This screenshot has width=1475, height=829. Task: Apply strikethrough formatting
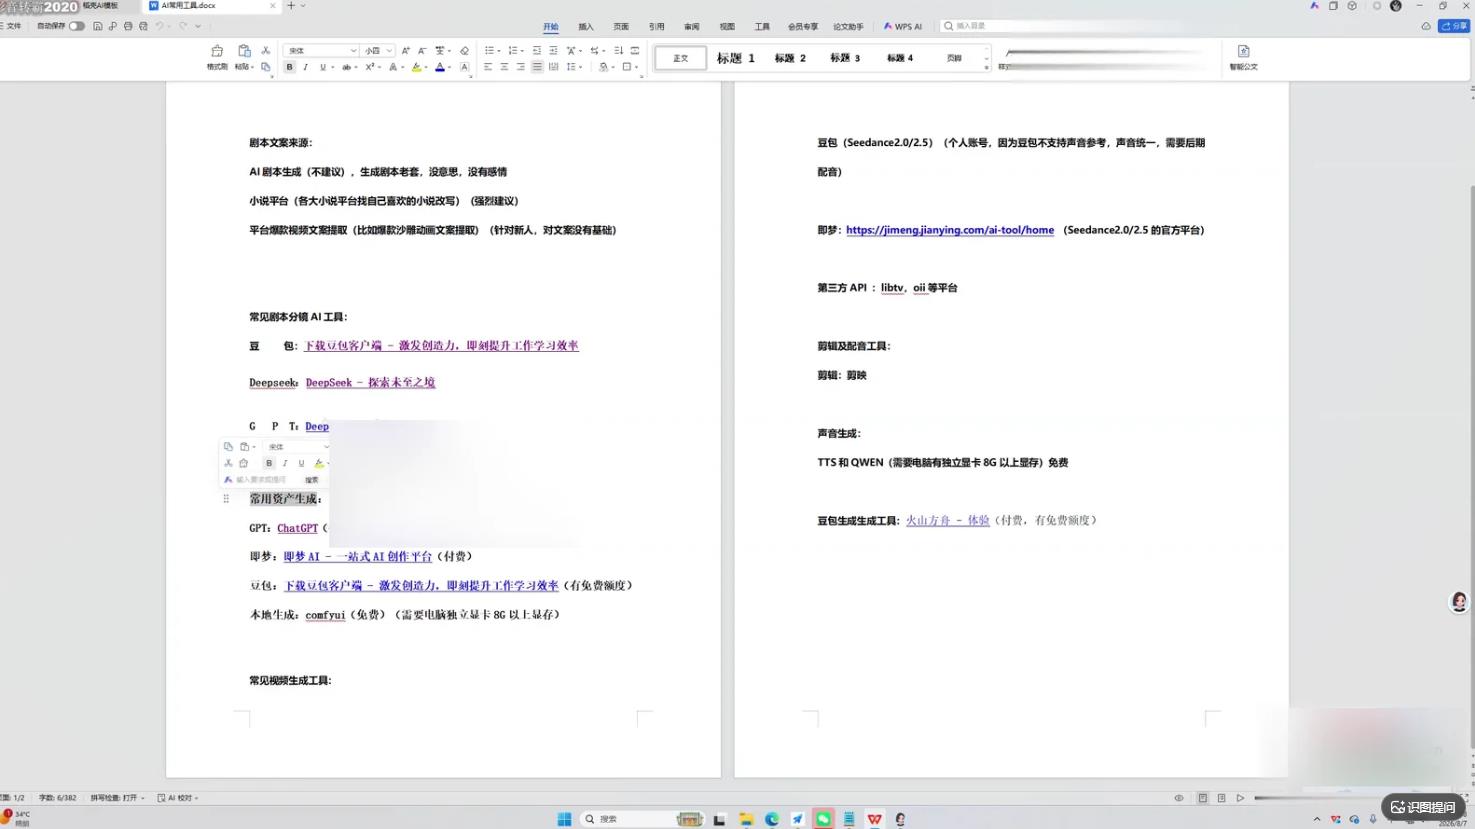(346, 67)
